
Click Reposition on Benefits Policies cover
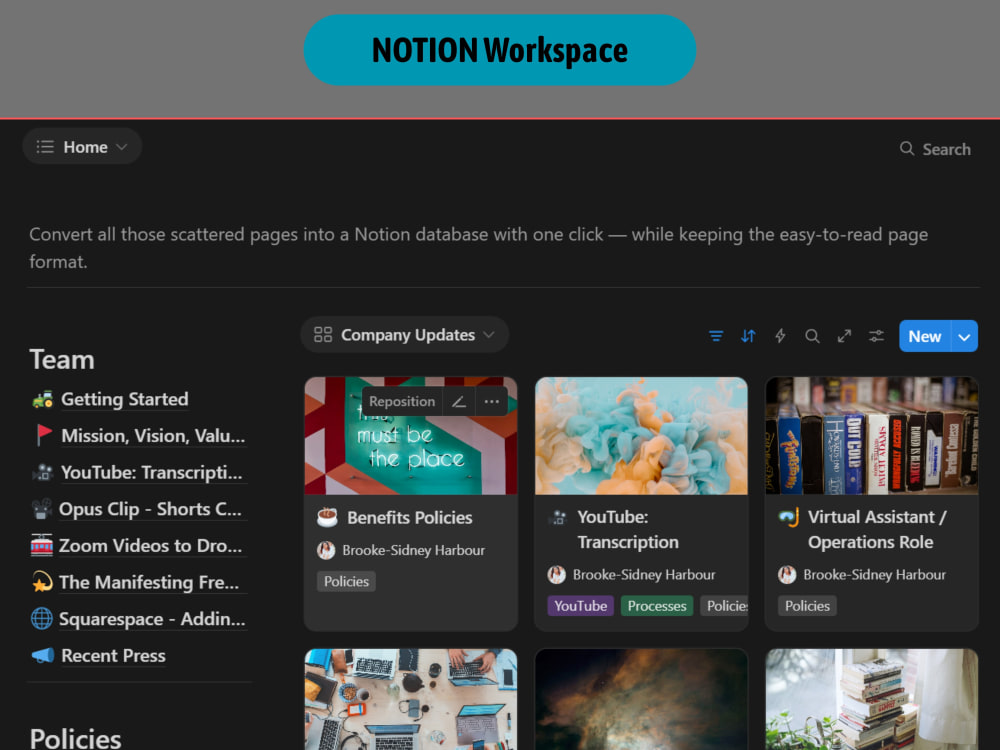(402, 402)
